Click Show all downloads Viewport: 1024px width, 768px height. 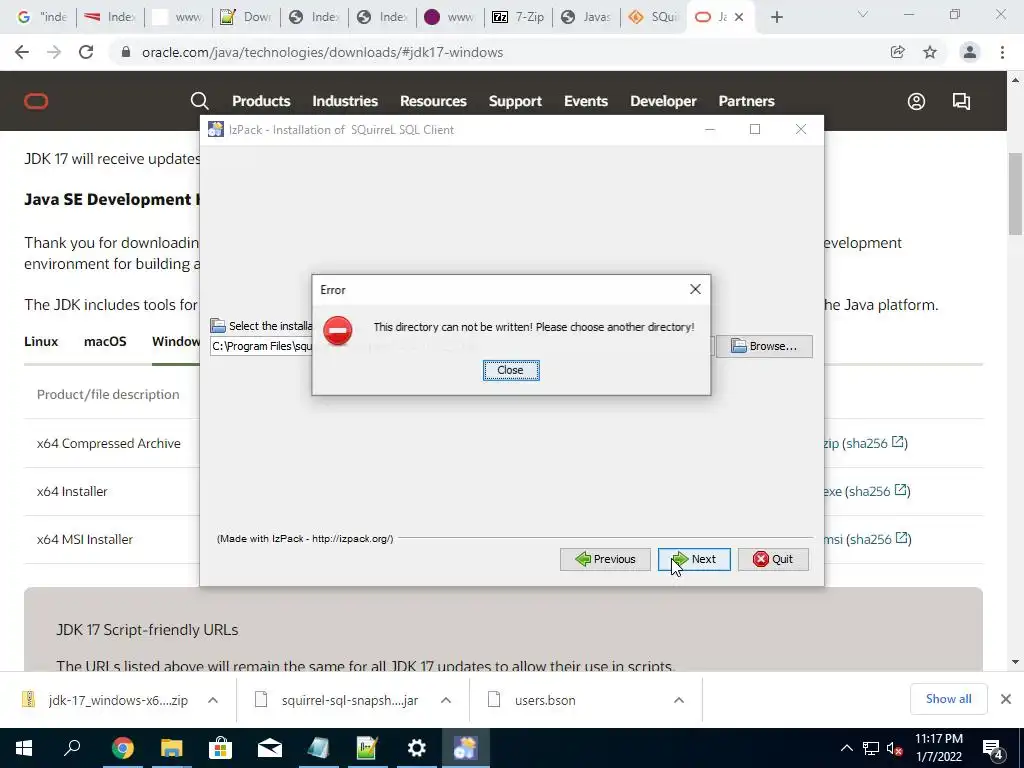pos(948,699)
